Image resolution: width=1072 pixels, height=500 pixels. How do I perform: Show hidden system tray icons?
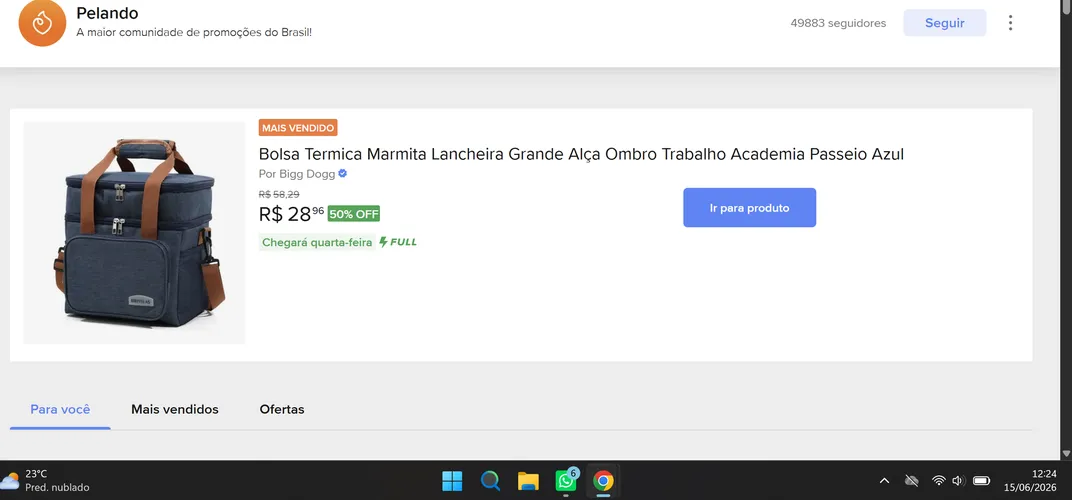pos(884,481)
